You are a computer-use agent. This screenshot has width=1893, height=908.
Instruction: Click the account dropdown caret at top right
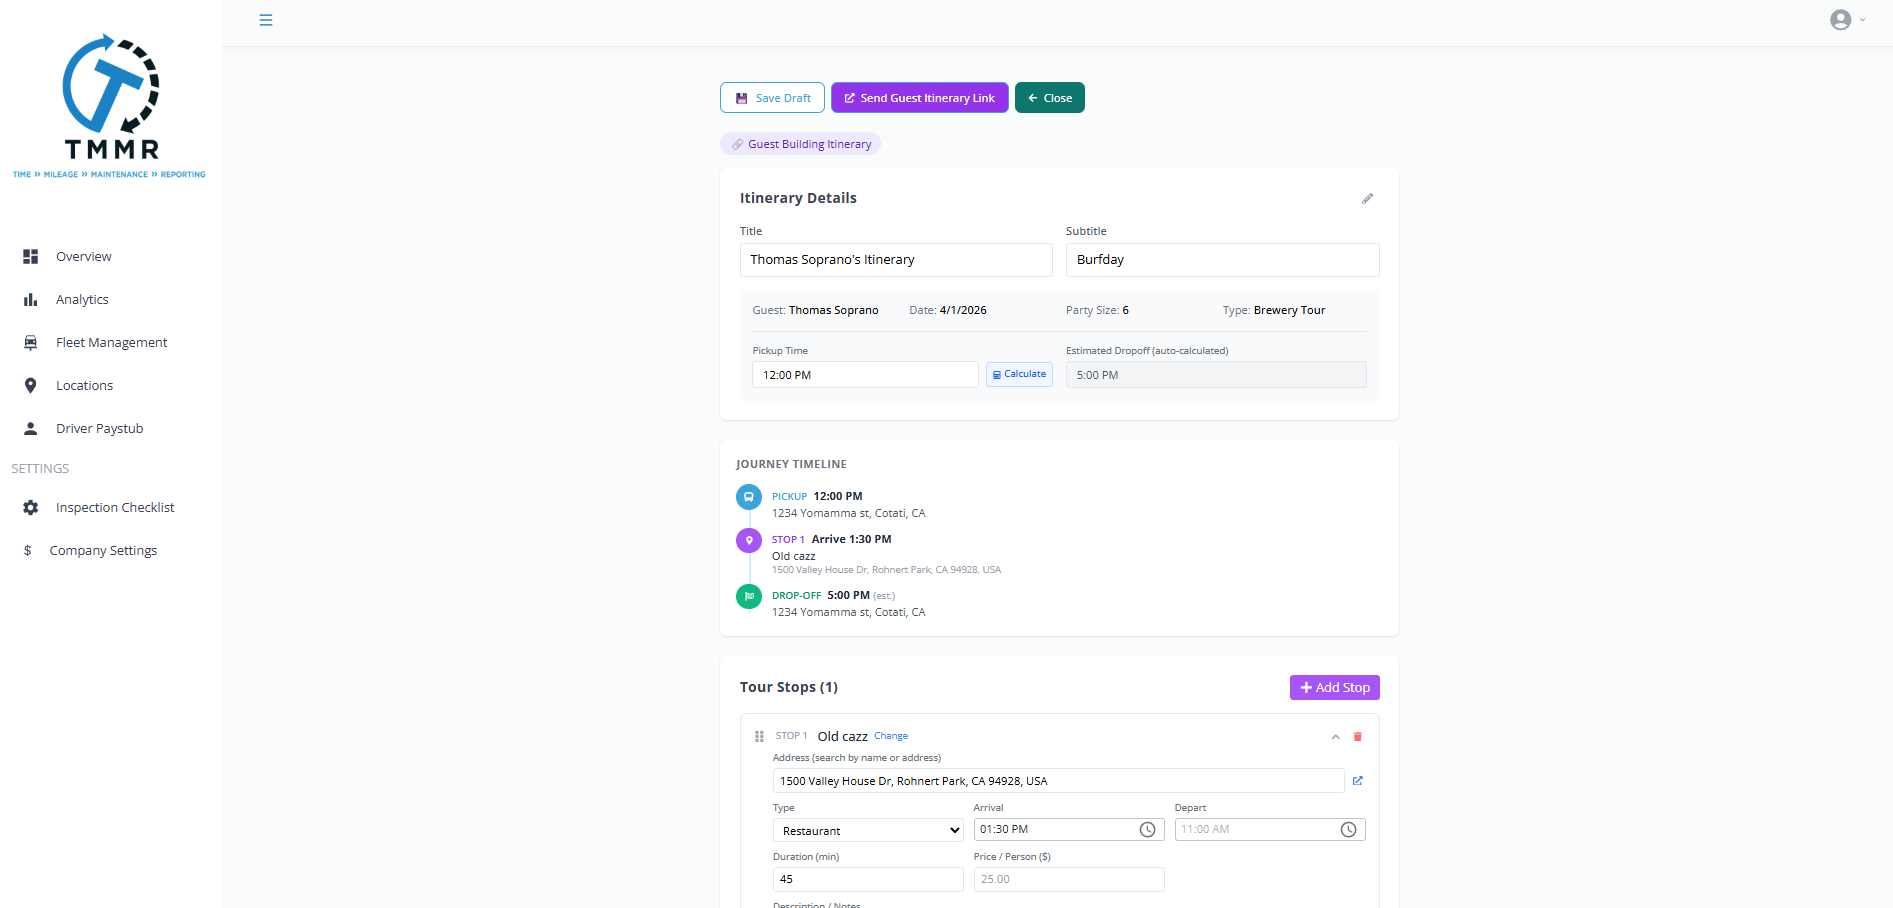tap(1862, 20)
